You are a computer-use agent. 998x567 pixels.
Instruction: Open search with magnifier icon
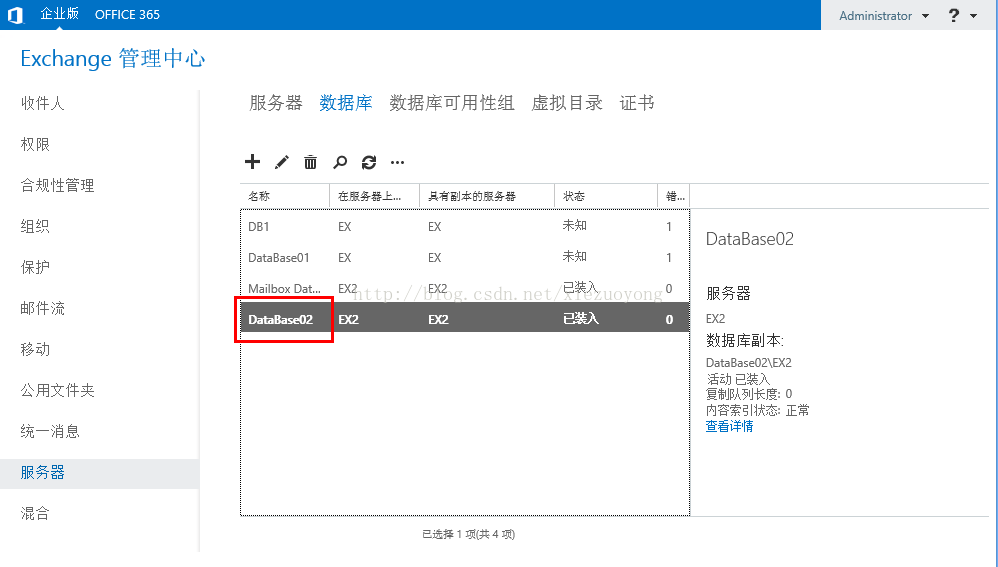coord(340,162)
